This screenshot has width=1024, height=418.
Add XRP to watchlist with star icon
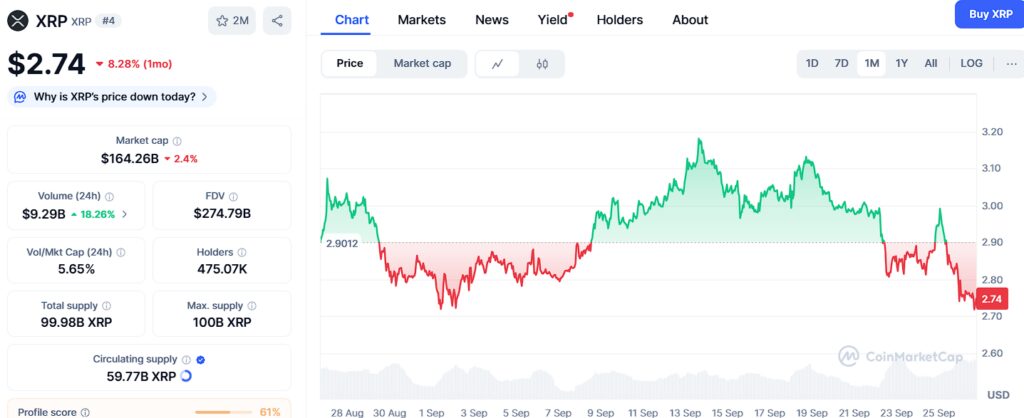[x=232, y=21]
